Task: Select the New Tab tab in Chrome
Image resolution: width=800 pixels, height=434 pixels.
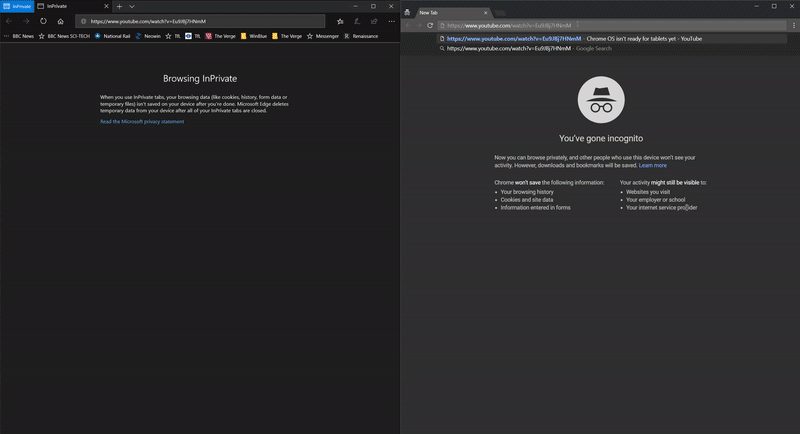Action: coord(452,13)
